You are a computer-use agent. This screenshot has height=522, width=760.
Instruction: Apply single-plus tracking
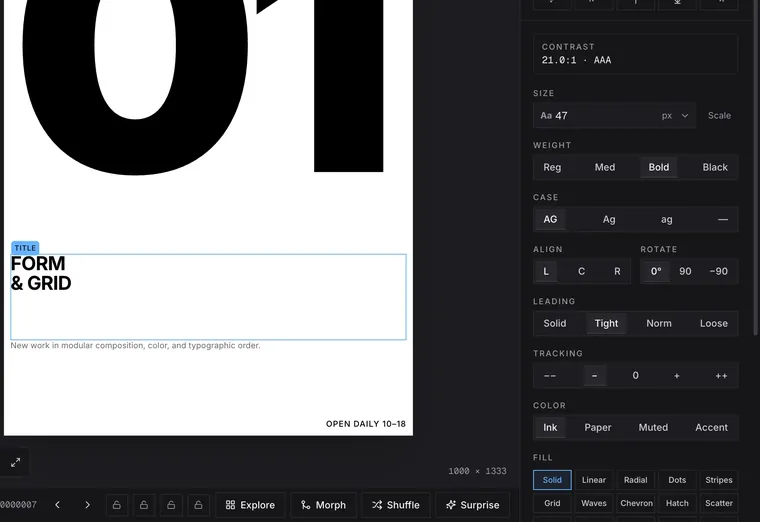[677, 376]
